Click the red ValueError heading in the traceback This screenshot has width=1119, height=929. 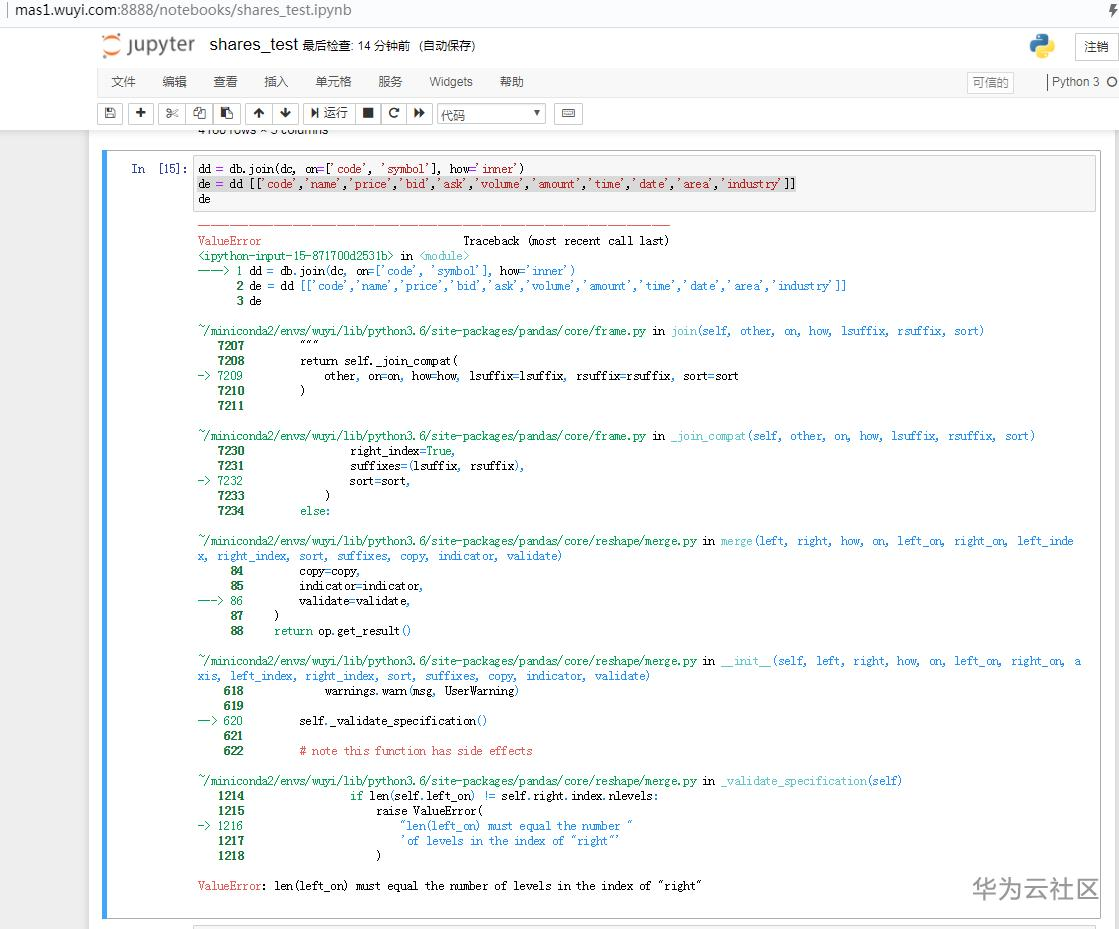pyautogui.click(x=229, y=241)
